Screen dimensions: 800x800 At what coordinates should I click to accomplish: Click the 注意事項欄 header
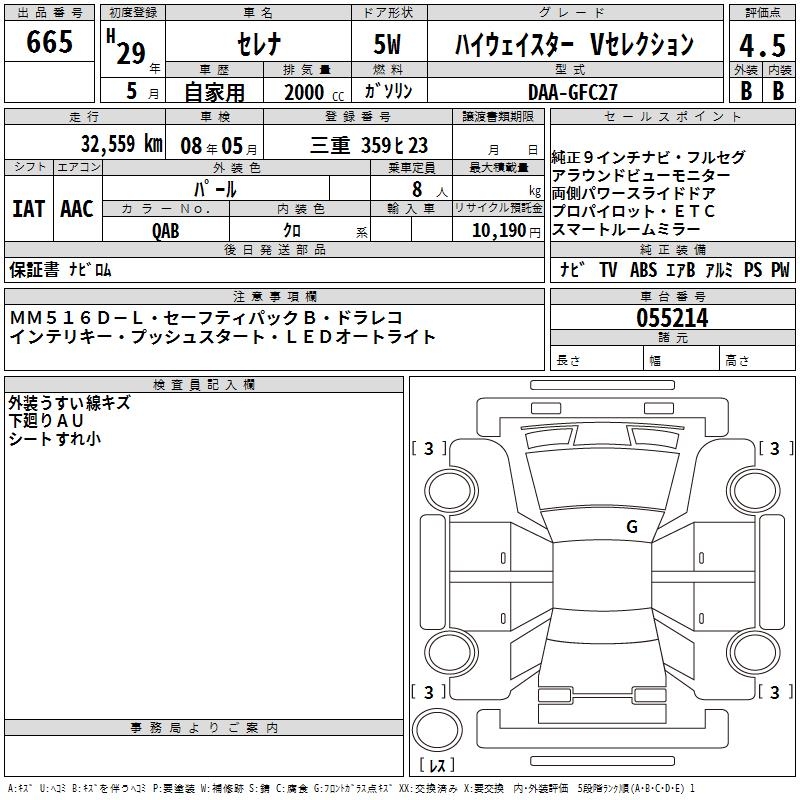tap(274, 296)
